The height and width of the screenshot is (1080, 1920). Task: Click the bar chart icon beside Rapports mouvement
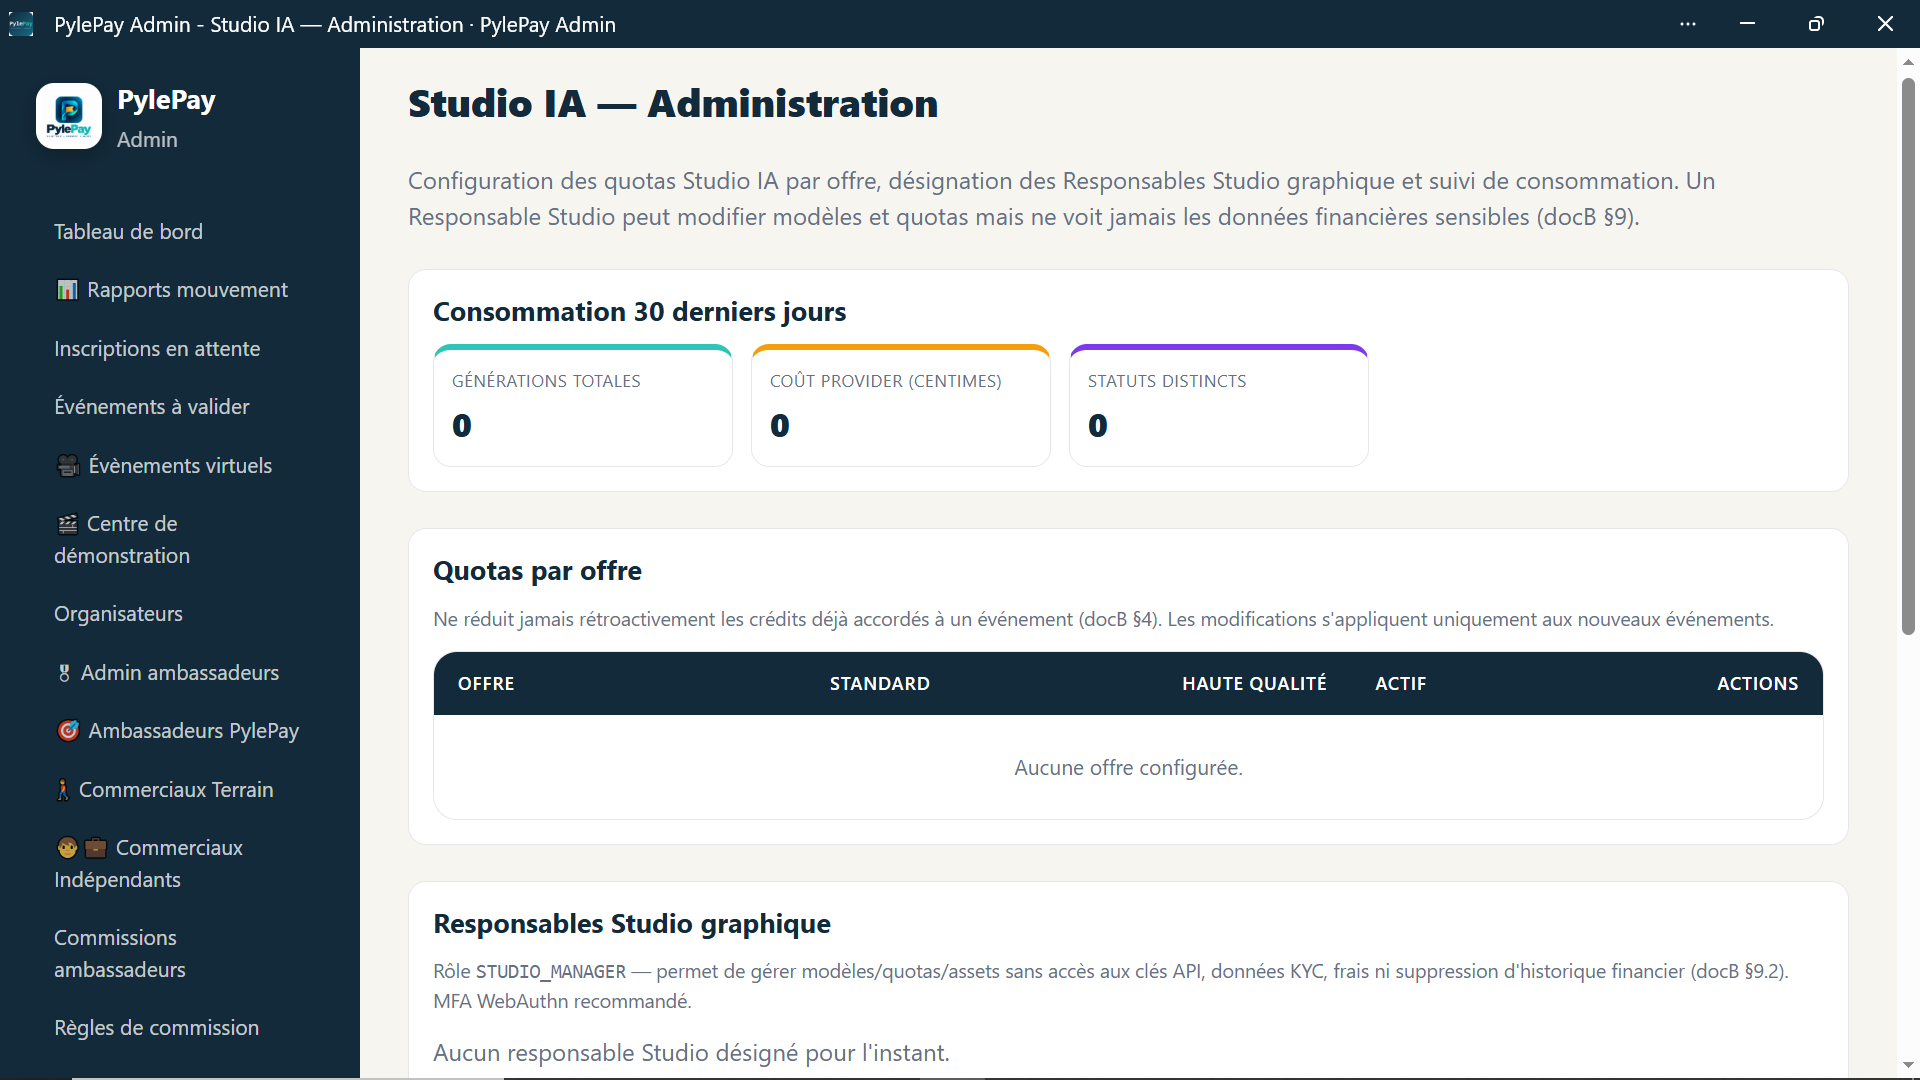tap(67, 290)
